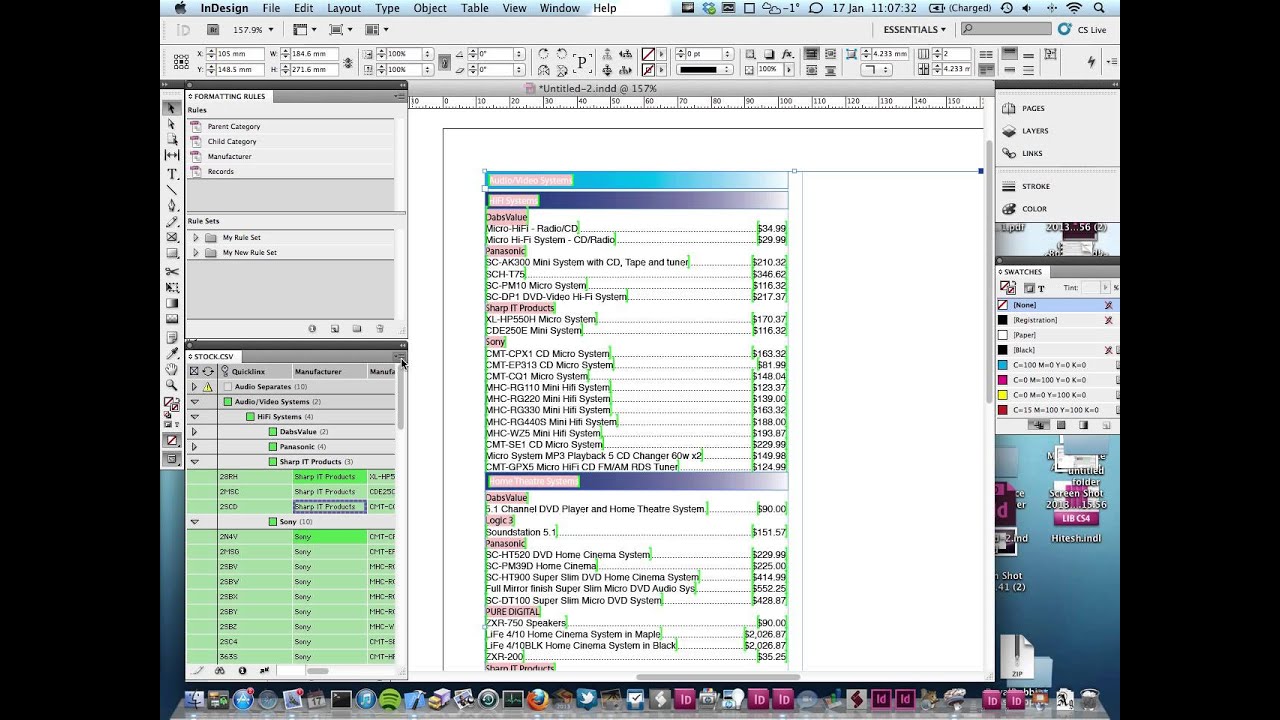1280x720 pixels.
Task: Select C=0 M=0 Y=100 K=0 yellow swatch
Action: [x=1056, y=395]
